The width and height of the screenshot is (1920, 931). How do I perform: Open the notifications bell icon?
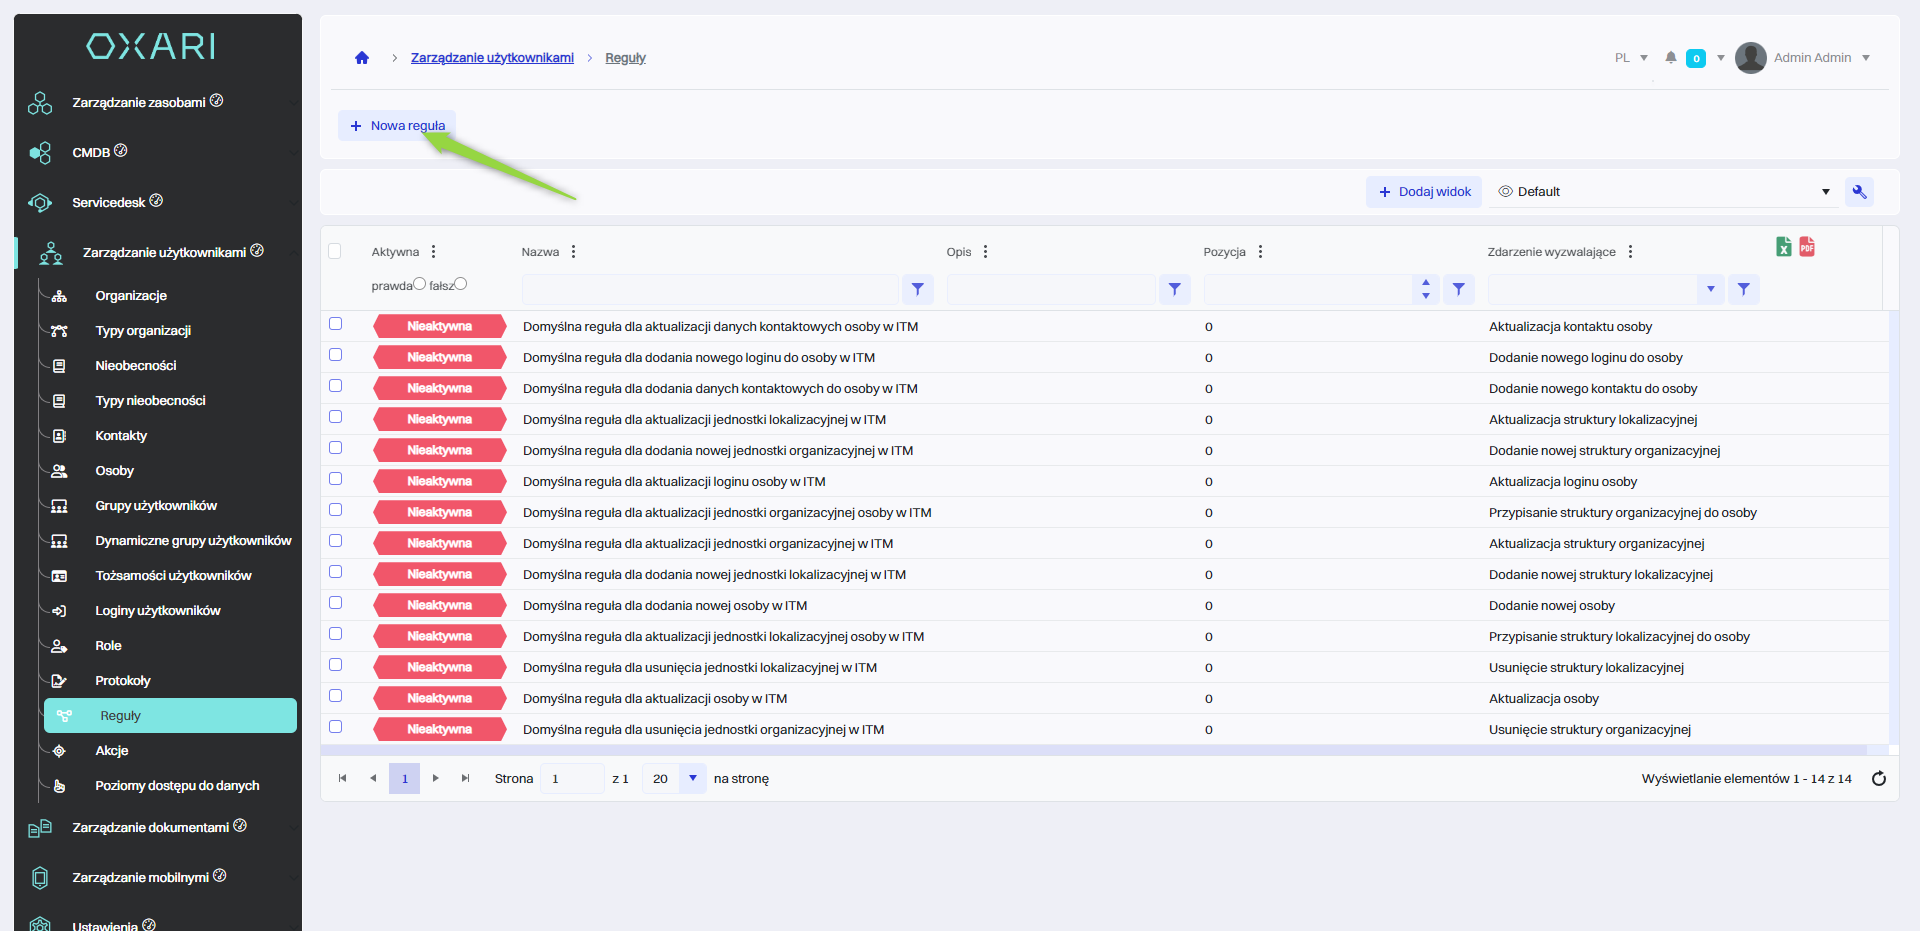(x=1670, y=58)
